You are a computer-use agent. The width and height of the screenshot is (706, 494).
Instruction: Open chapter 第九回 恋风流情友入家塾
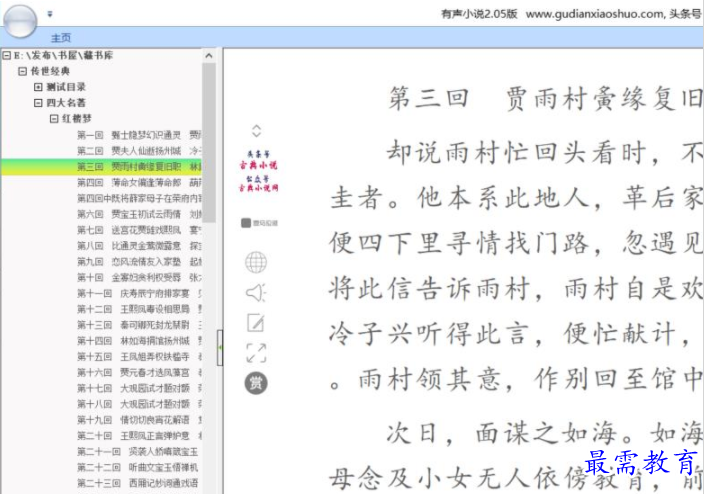(139, 262)
